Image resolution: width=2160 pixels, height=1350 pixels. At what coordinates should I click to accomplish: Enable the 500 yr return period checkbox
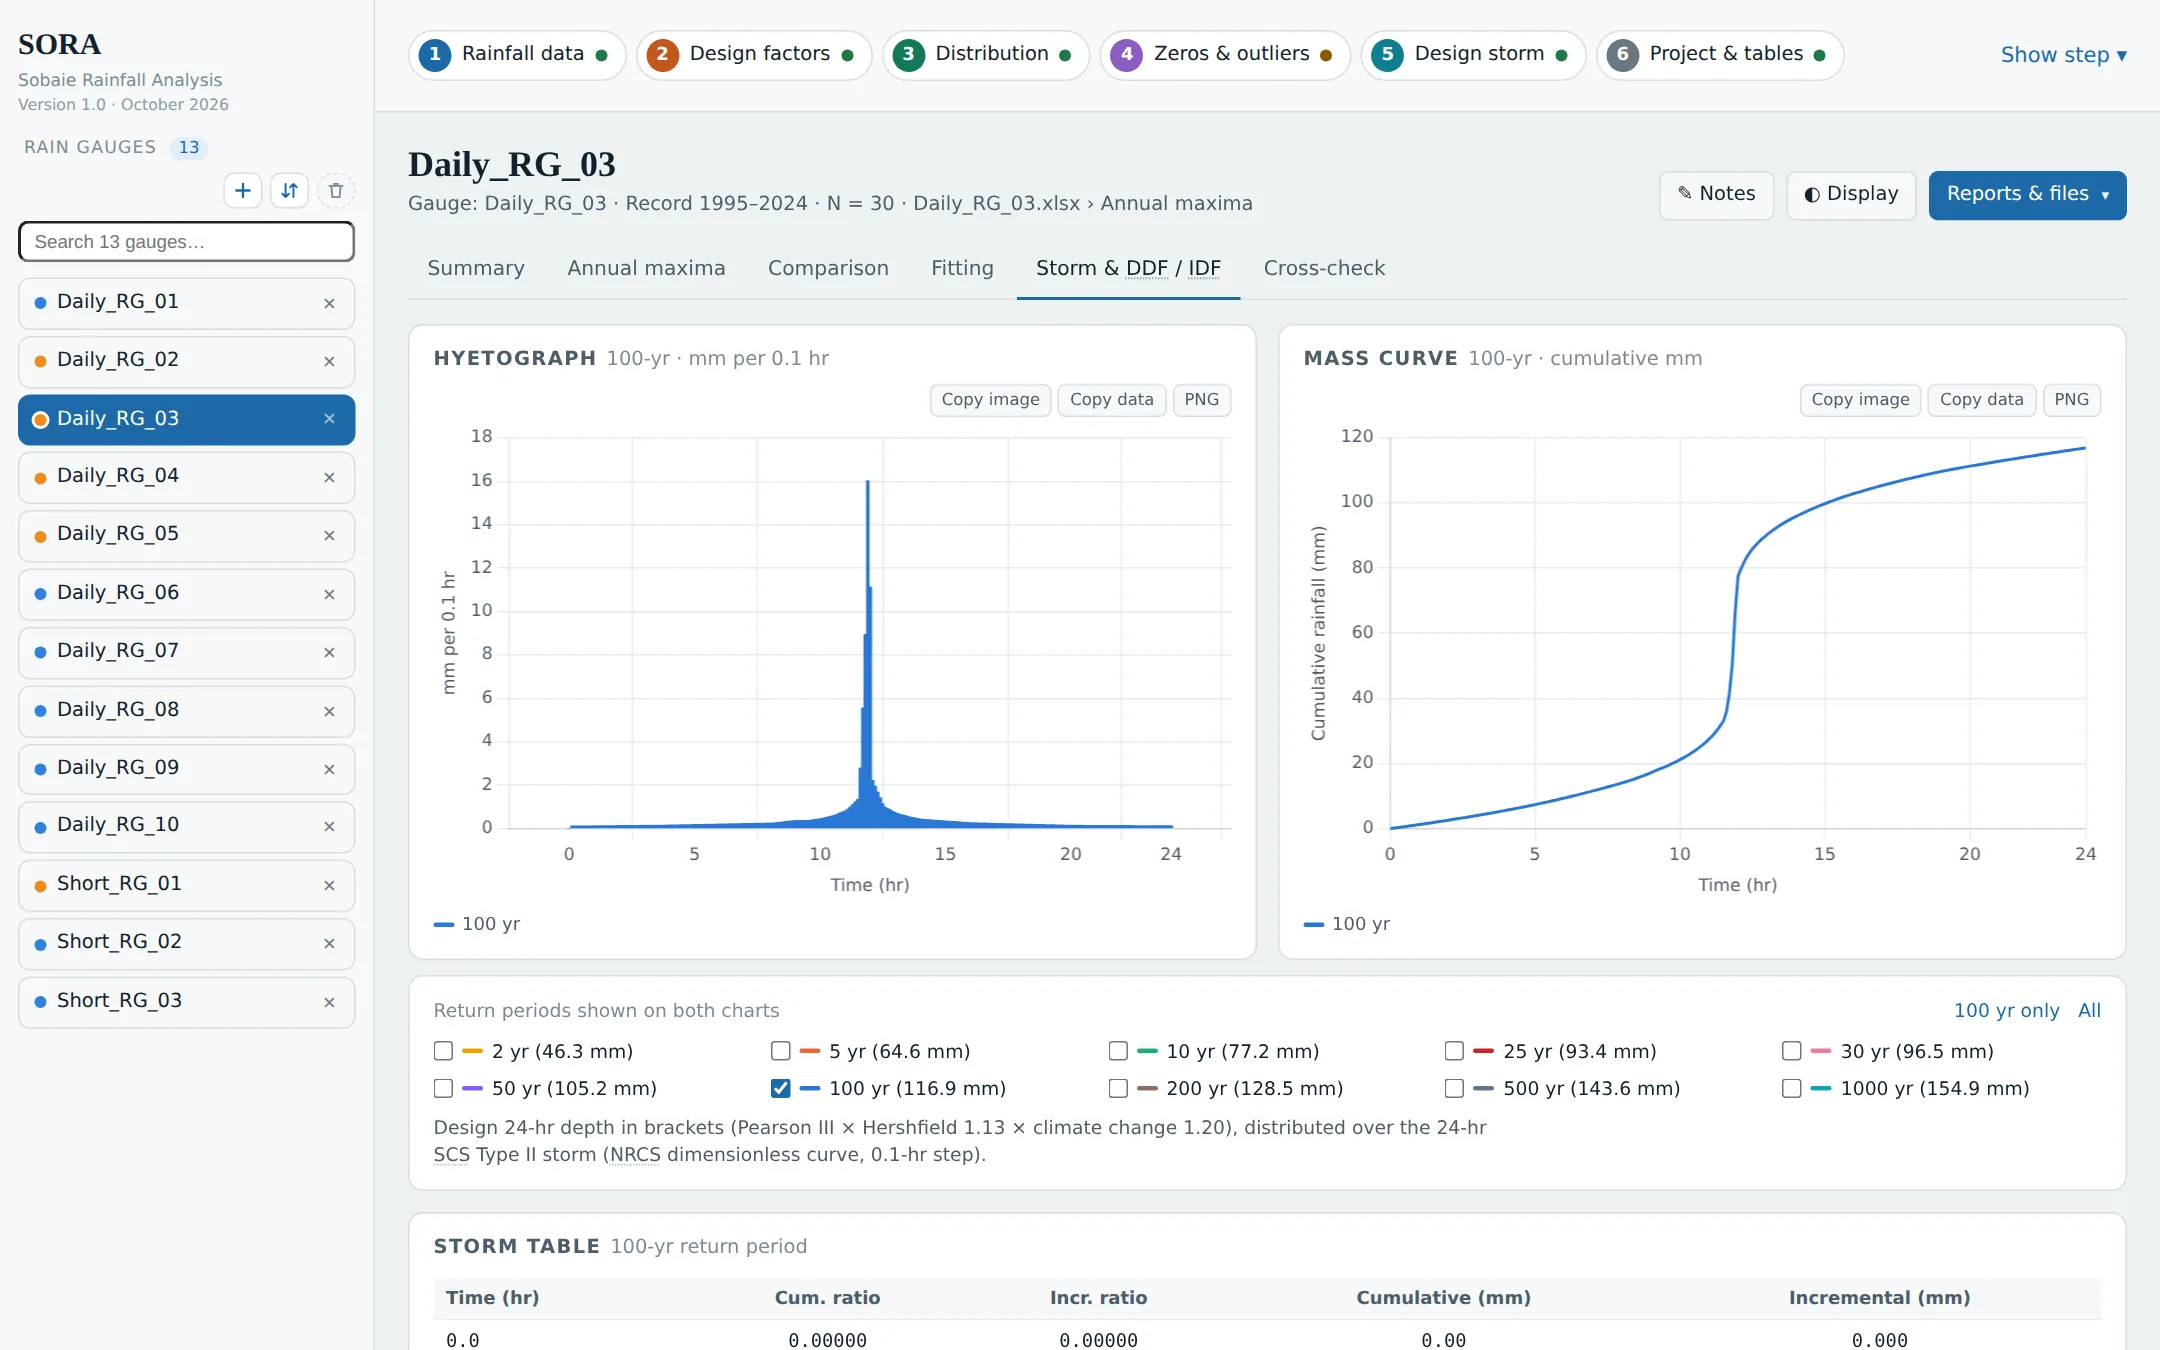(1455, 1088)
